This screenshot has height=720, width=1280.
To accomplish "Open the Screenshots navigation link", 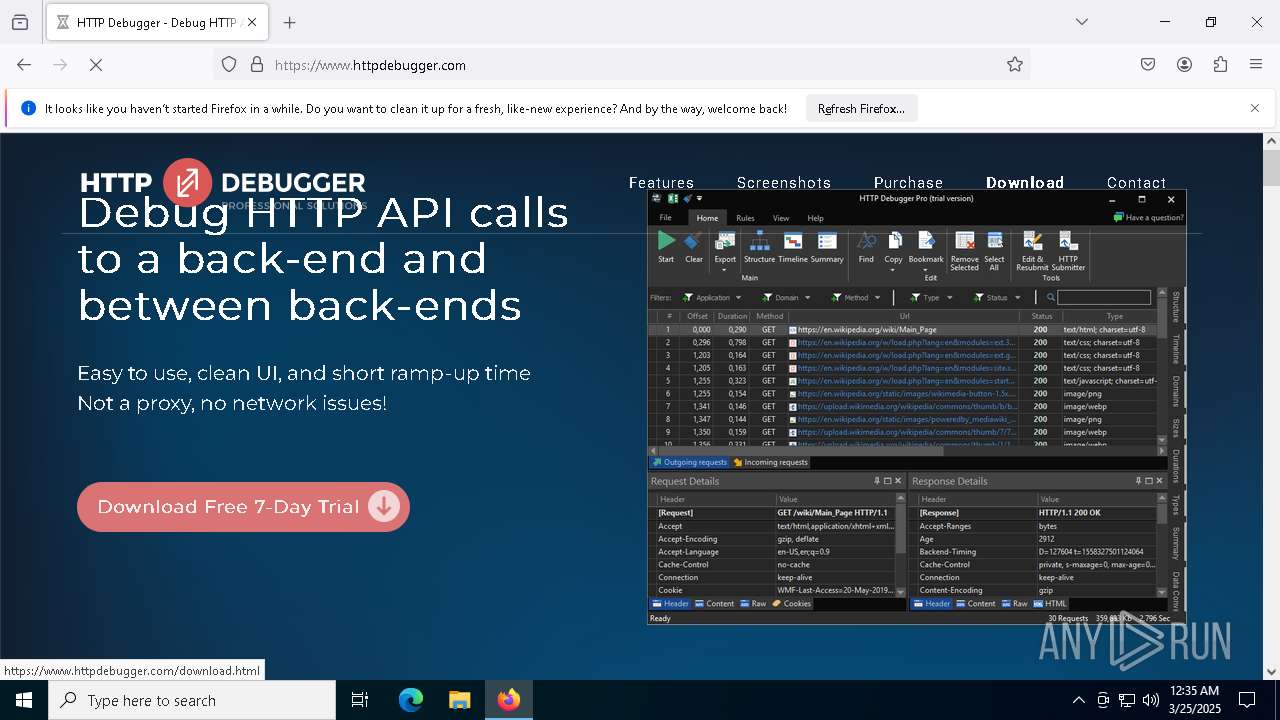I will tap(784, 183).
